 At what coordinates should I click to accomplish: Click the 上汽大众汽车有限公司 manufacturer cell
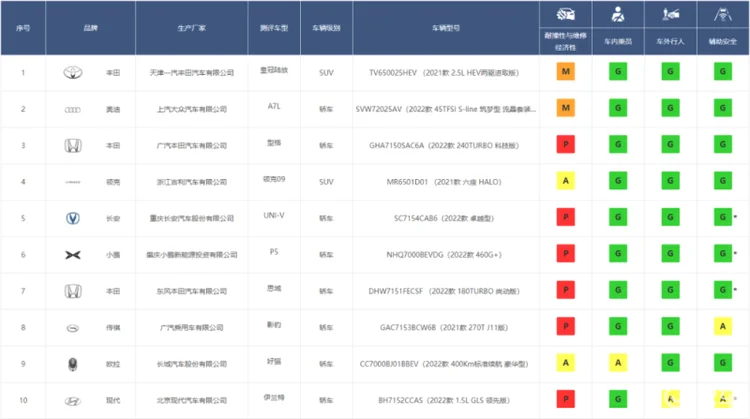click(191, 109)
